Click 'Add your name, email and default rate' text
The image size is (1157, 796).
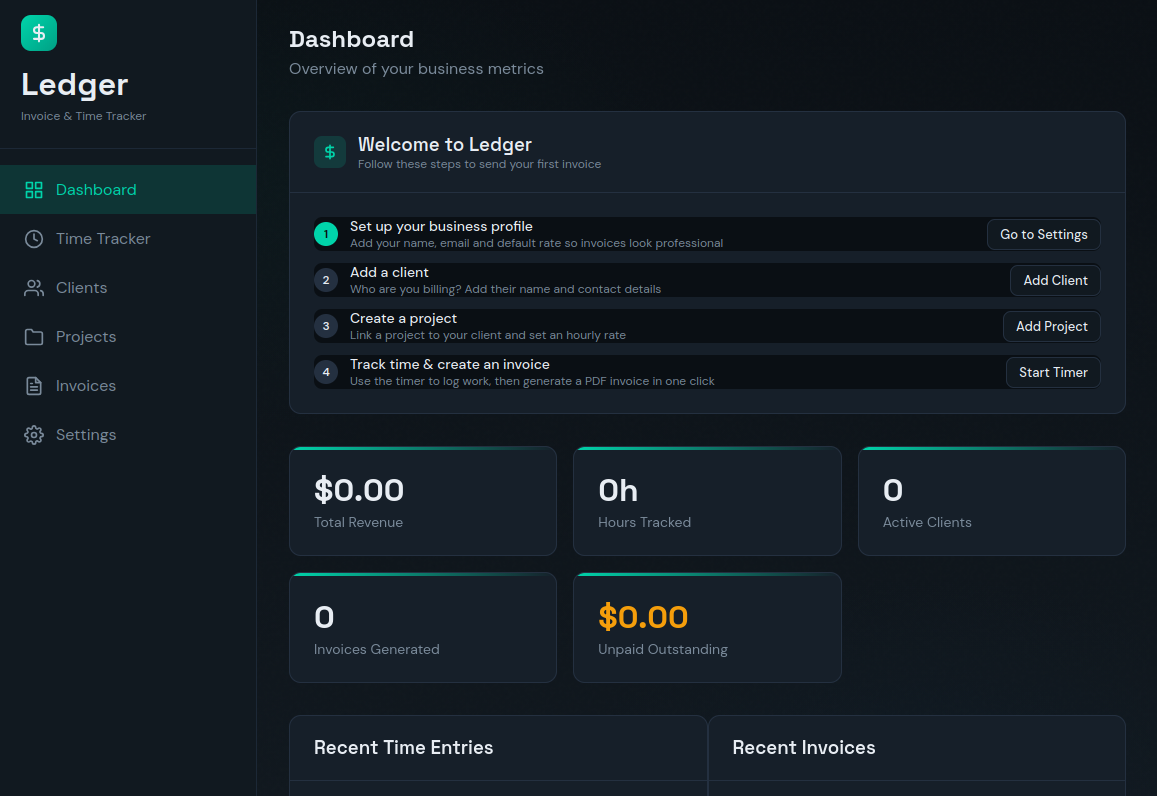[x=536, y=243]
